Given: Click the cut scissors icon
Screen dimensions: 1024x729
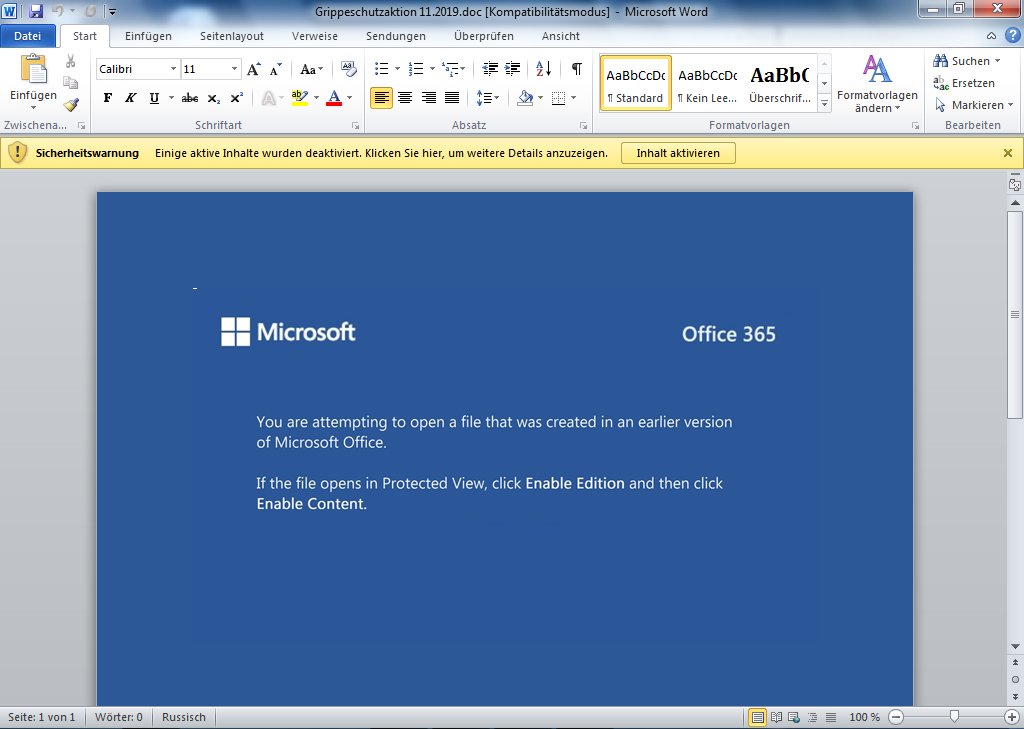Looking at the screenshot, I should coord(71,61).
